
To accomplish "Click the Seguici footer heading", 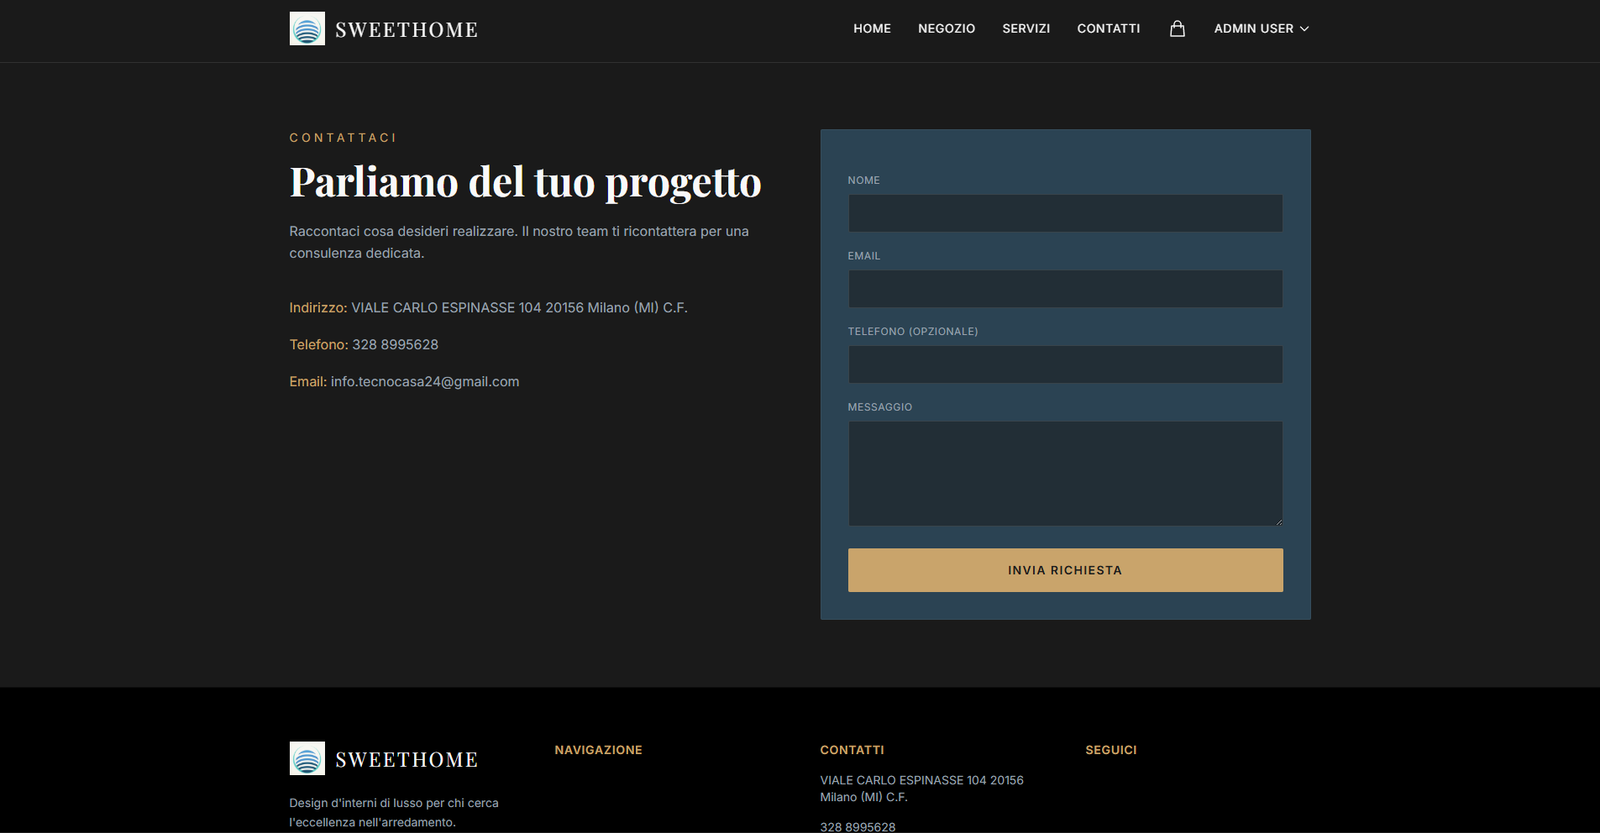I will 1111,750.
